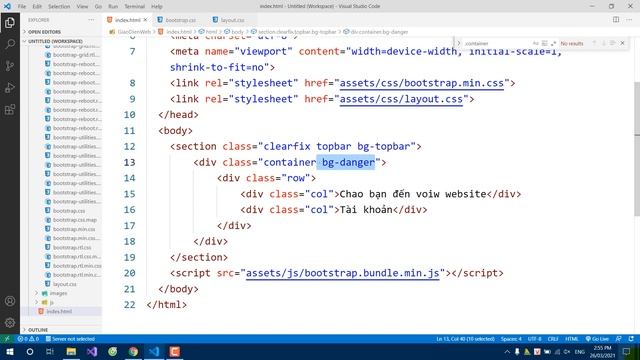Open the Source Control view
This screenshot has width=640, height=360.
point(10,66)
